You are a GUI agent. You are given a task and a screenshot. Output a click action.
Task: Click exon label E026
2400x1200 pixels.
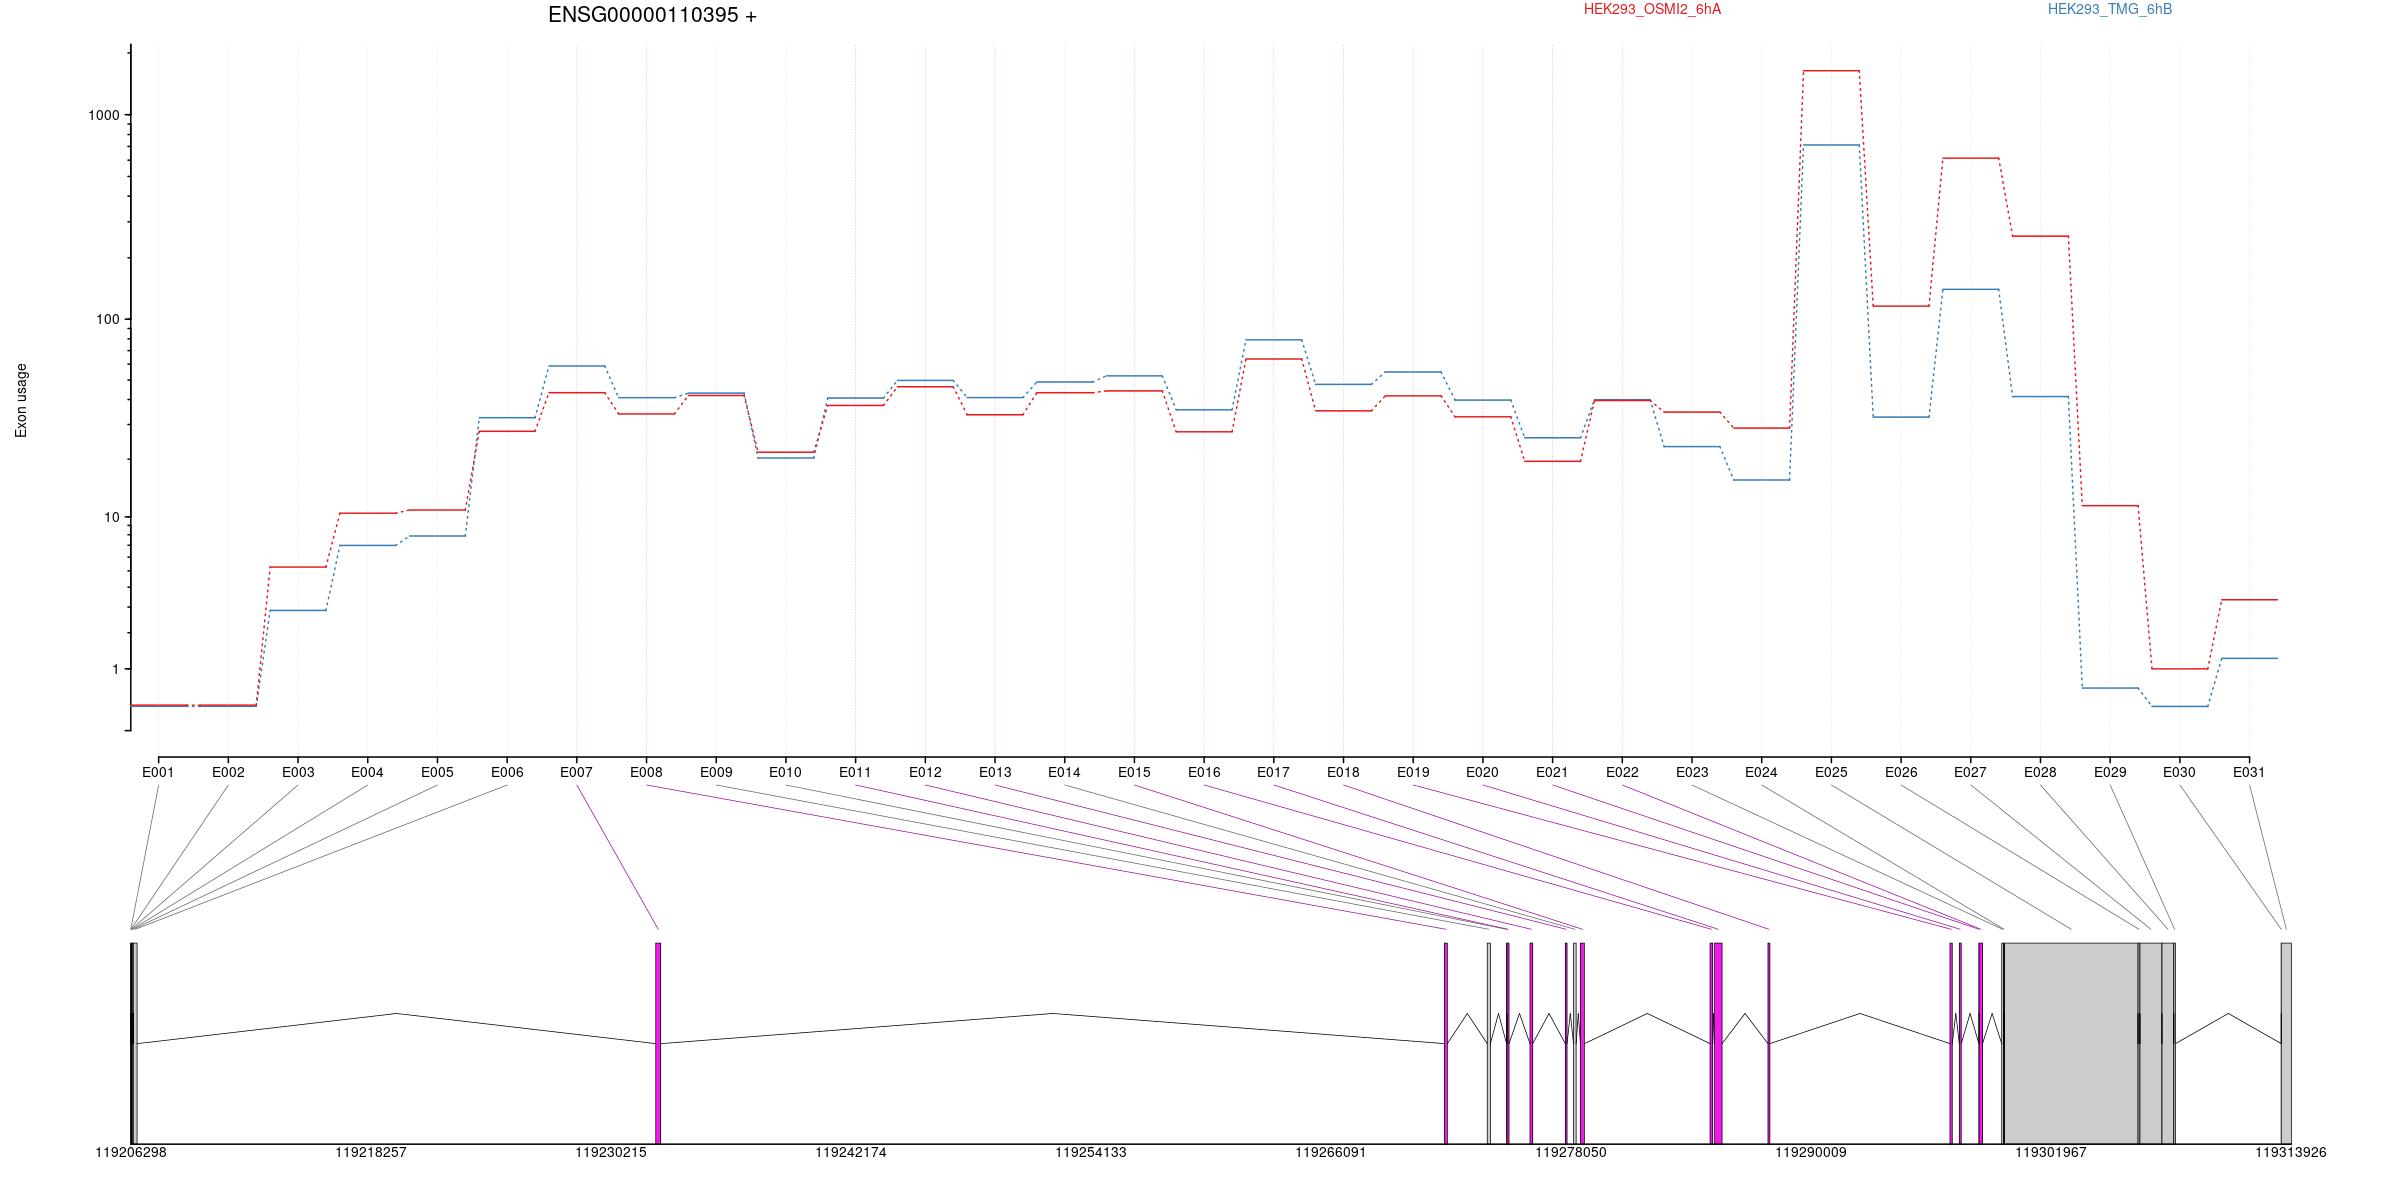pyautogui.click(x=1901, y=772)
